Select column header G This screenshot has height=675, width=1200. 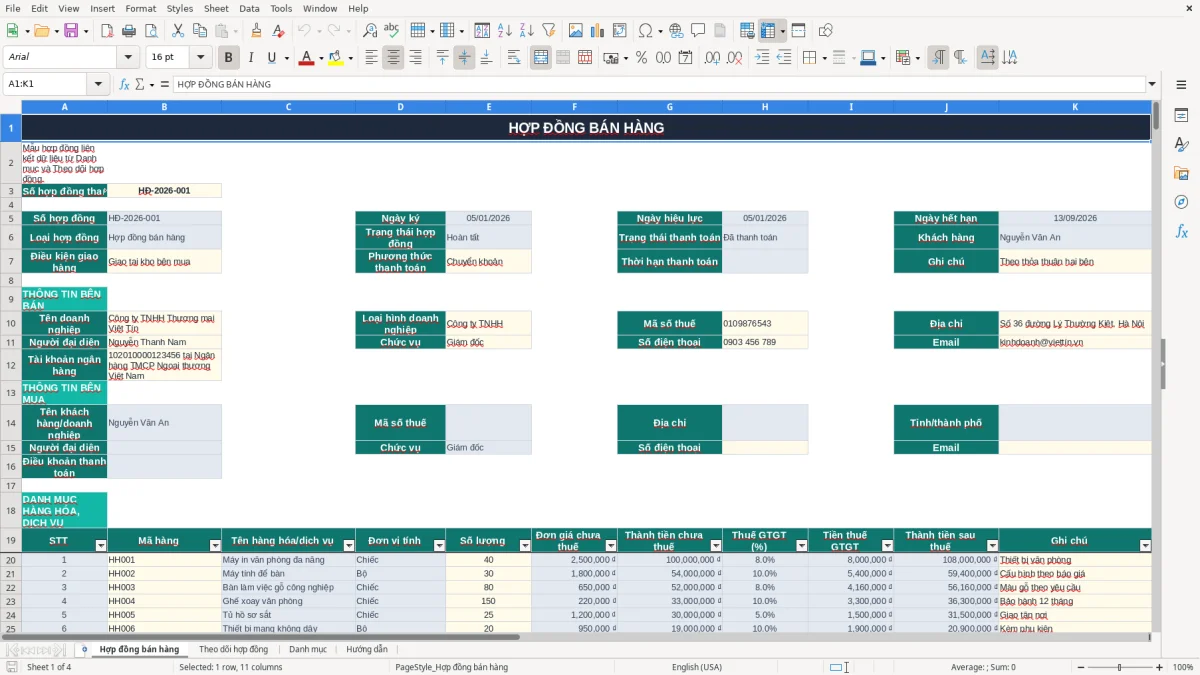(669, 106)
